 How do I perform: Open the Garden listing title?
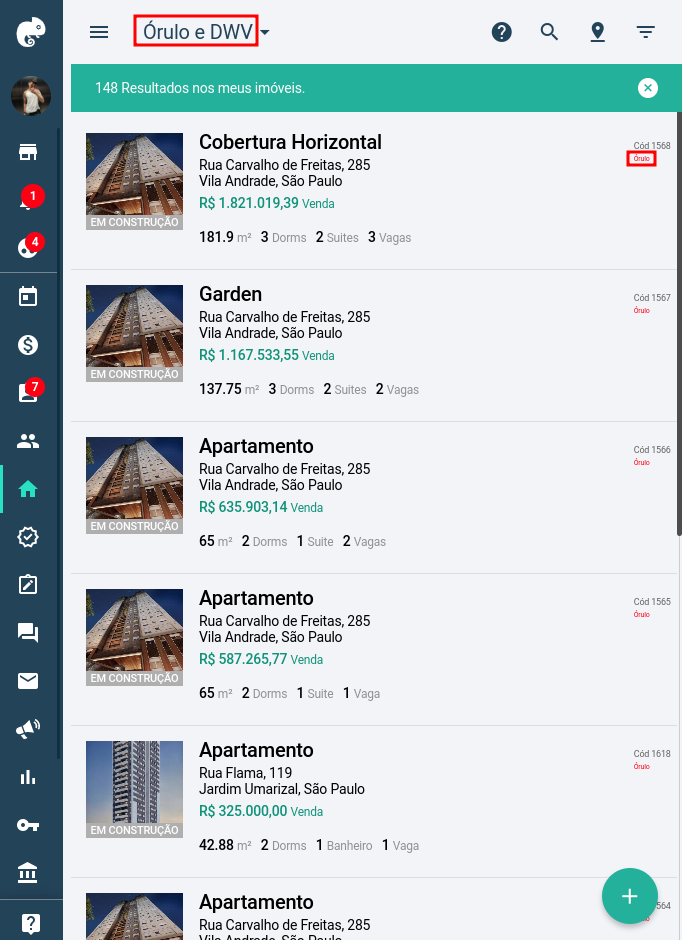[230, 294]
